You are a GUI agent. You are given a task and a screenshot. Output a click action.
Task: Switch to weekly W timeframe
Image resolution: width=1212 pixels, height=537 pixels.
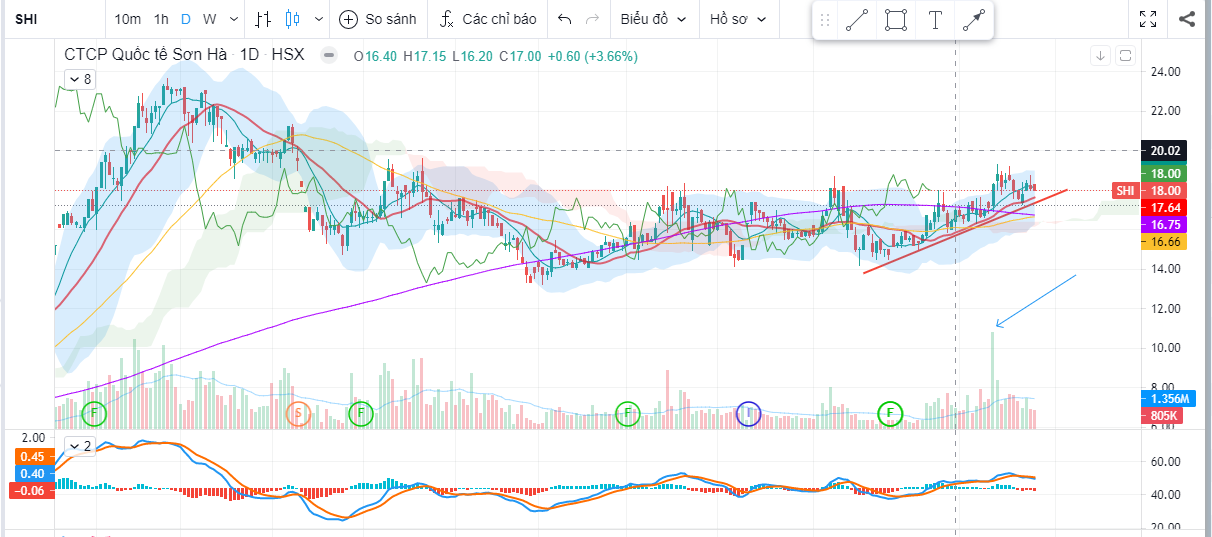[209, 19]
